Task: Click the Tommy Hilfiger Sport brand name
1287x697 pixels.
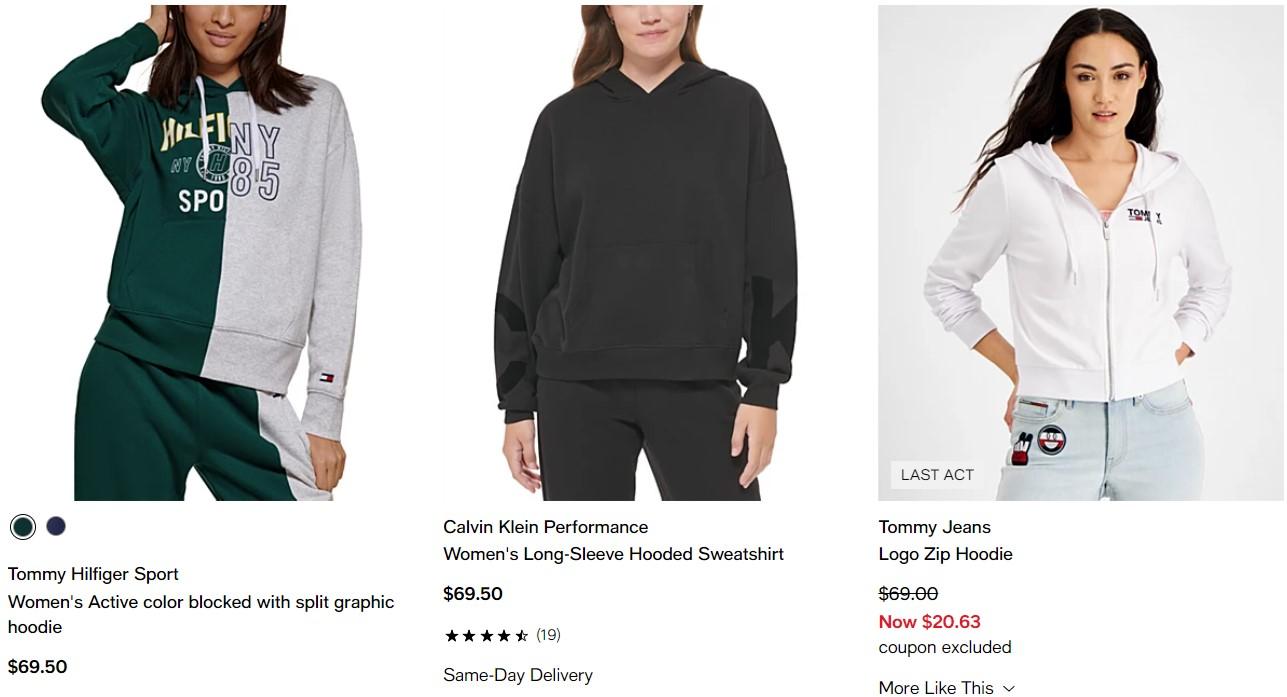Action: pos(93,574)
